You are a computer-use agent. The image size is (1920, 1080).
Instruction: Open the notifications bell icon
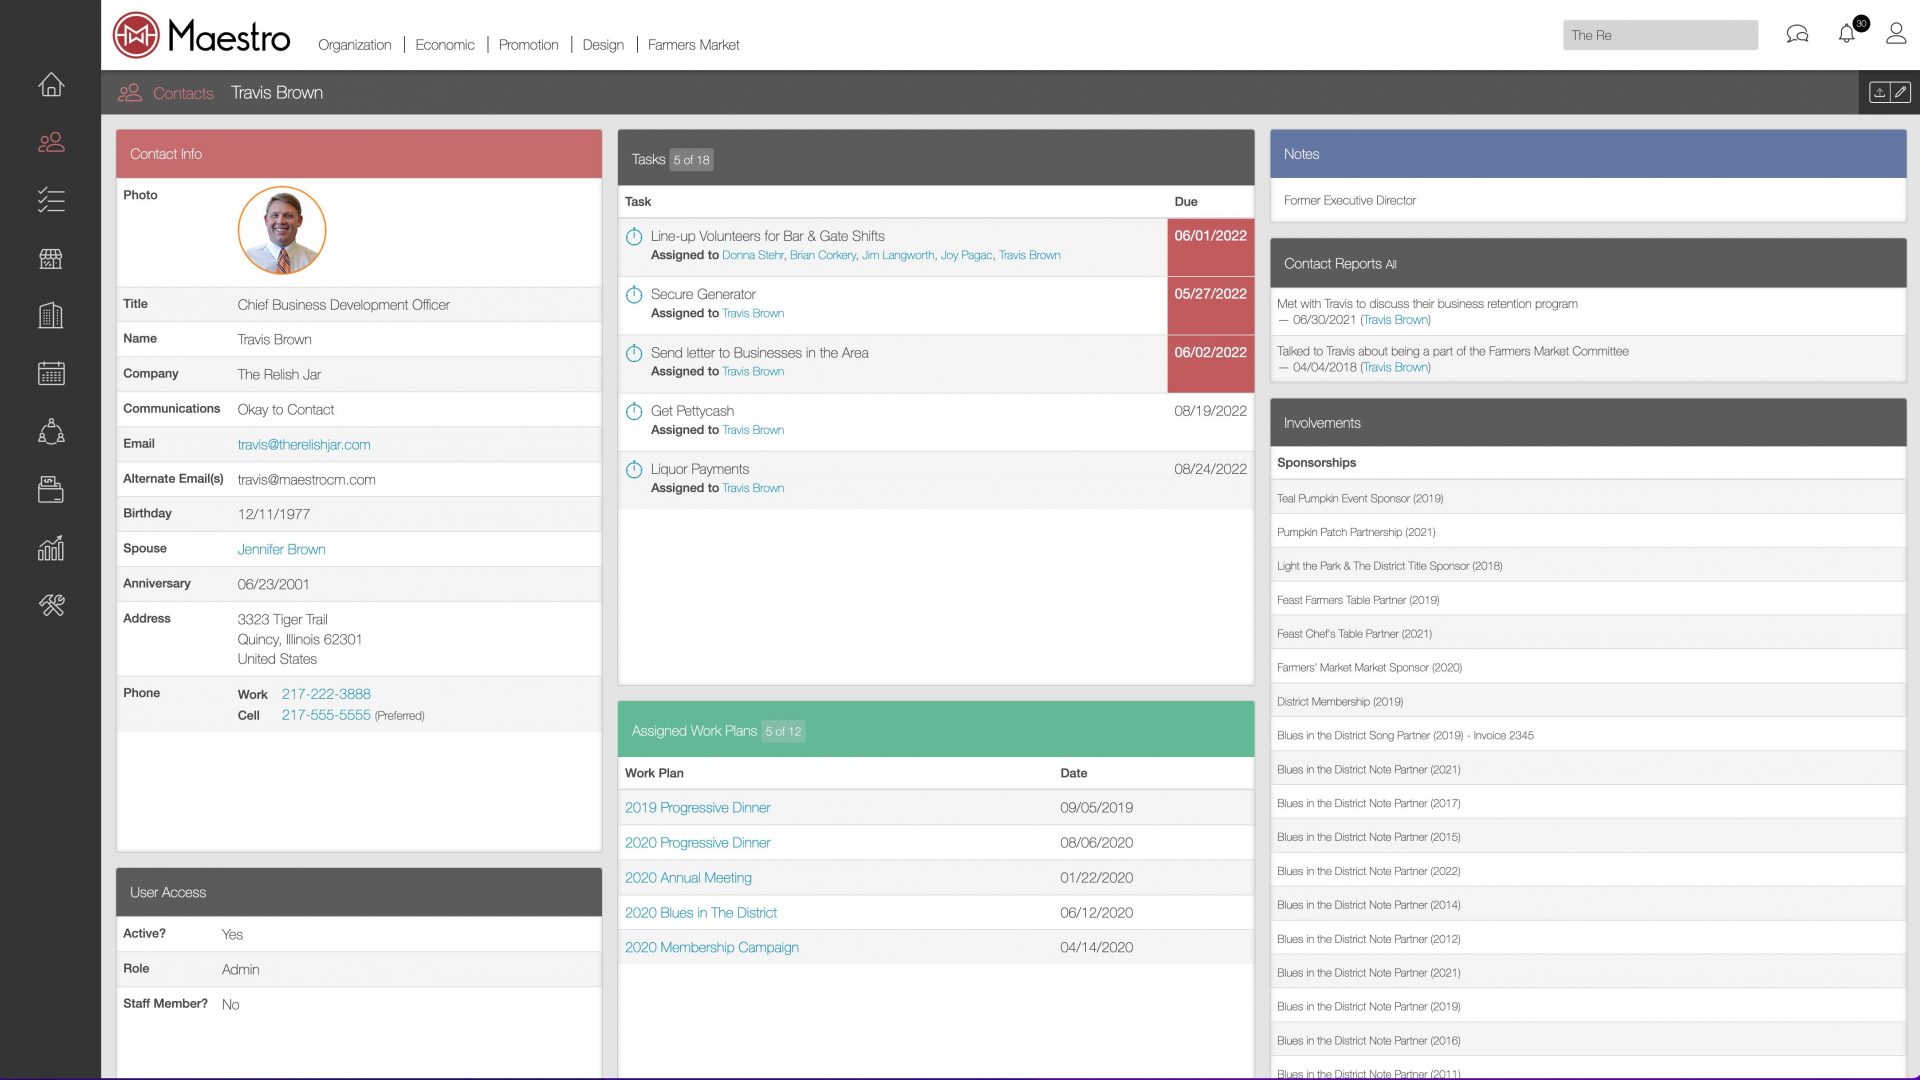tap(1847, 35)
